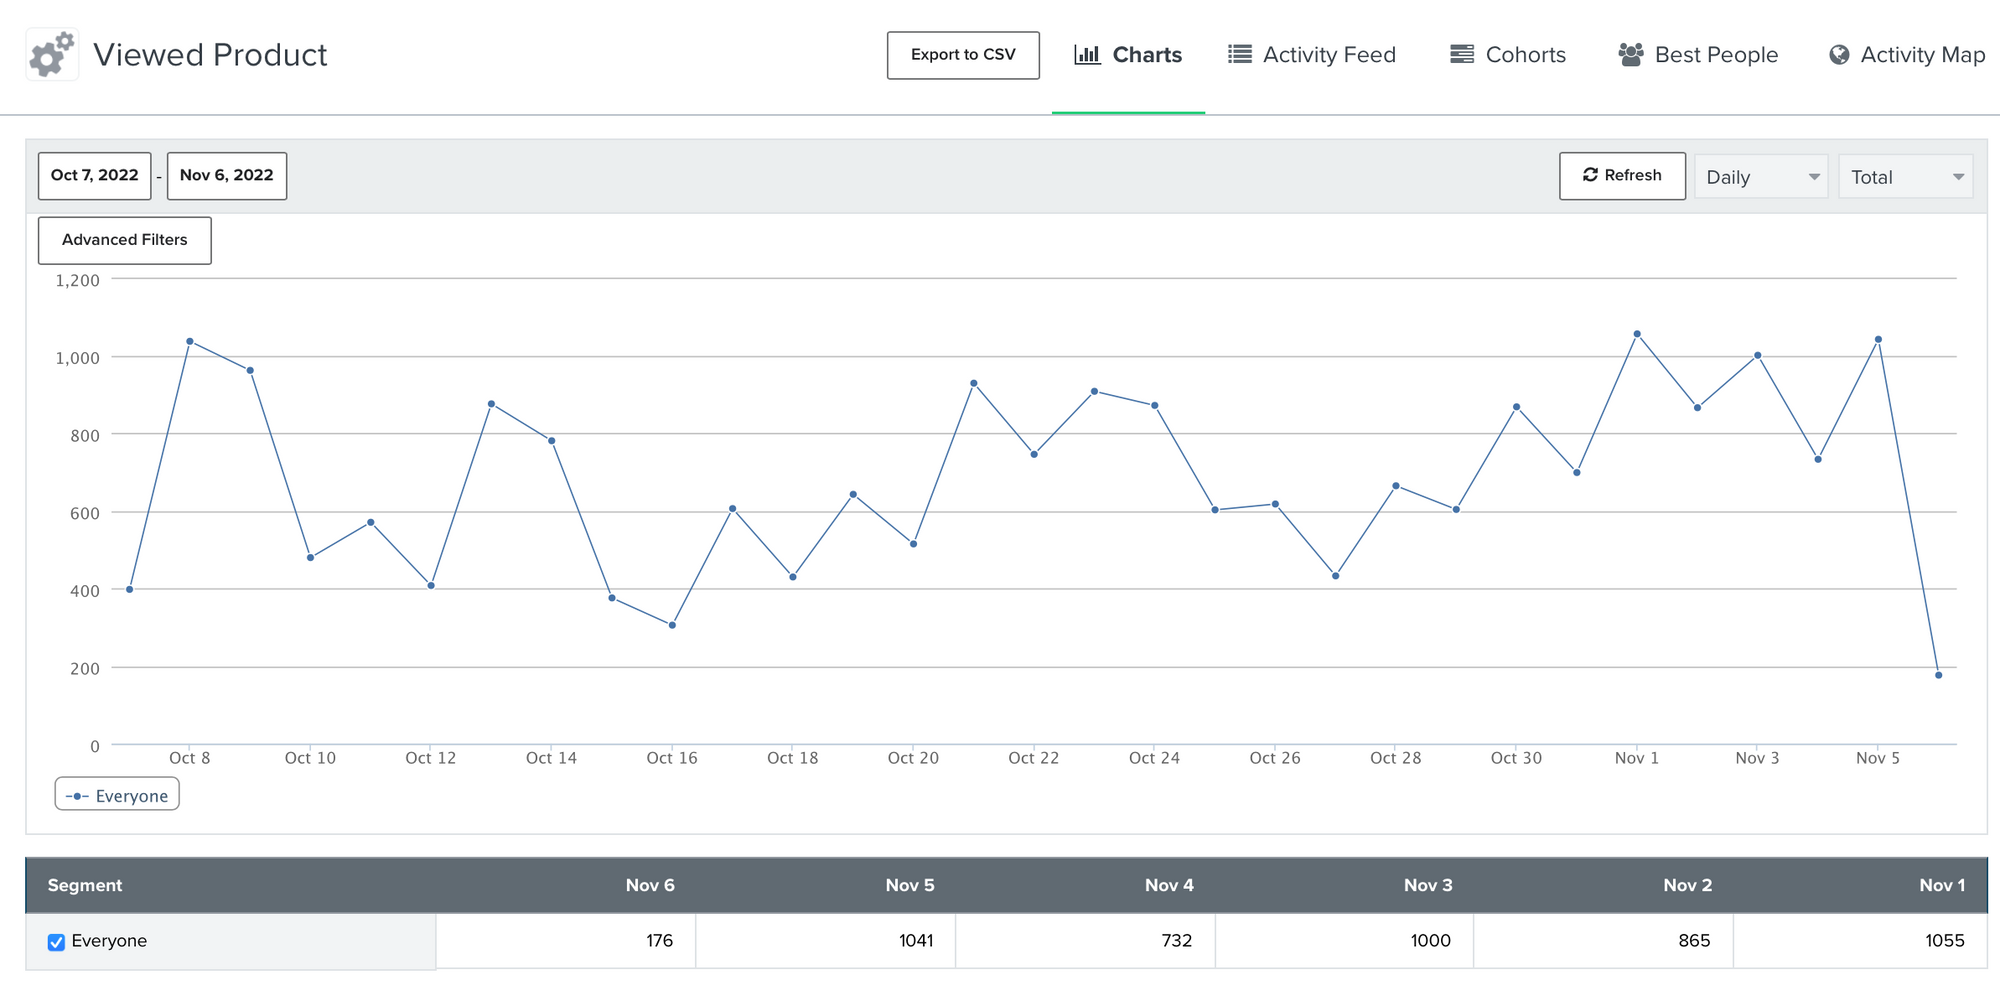Click the list icon next to Activity Feed
2000x981 pixels.
coord(1240,55)
